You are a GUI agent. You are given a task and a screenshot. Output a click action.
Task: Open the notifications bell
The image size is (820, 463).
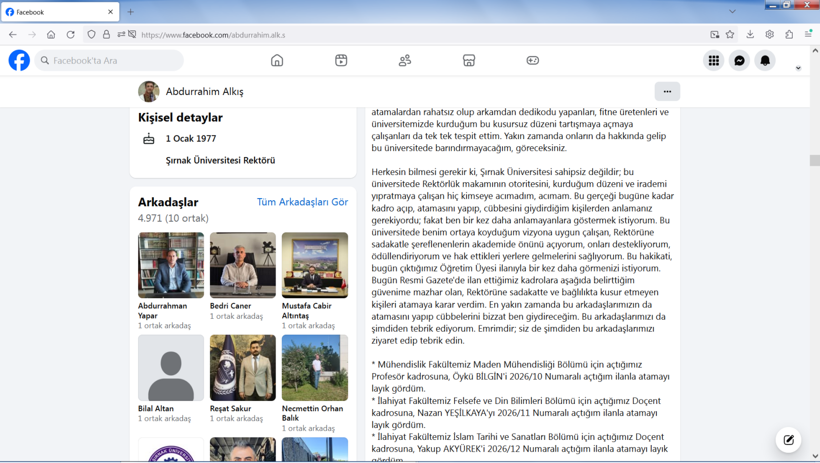[x=765, y=61]
